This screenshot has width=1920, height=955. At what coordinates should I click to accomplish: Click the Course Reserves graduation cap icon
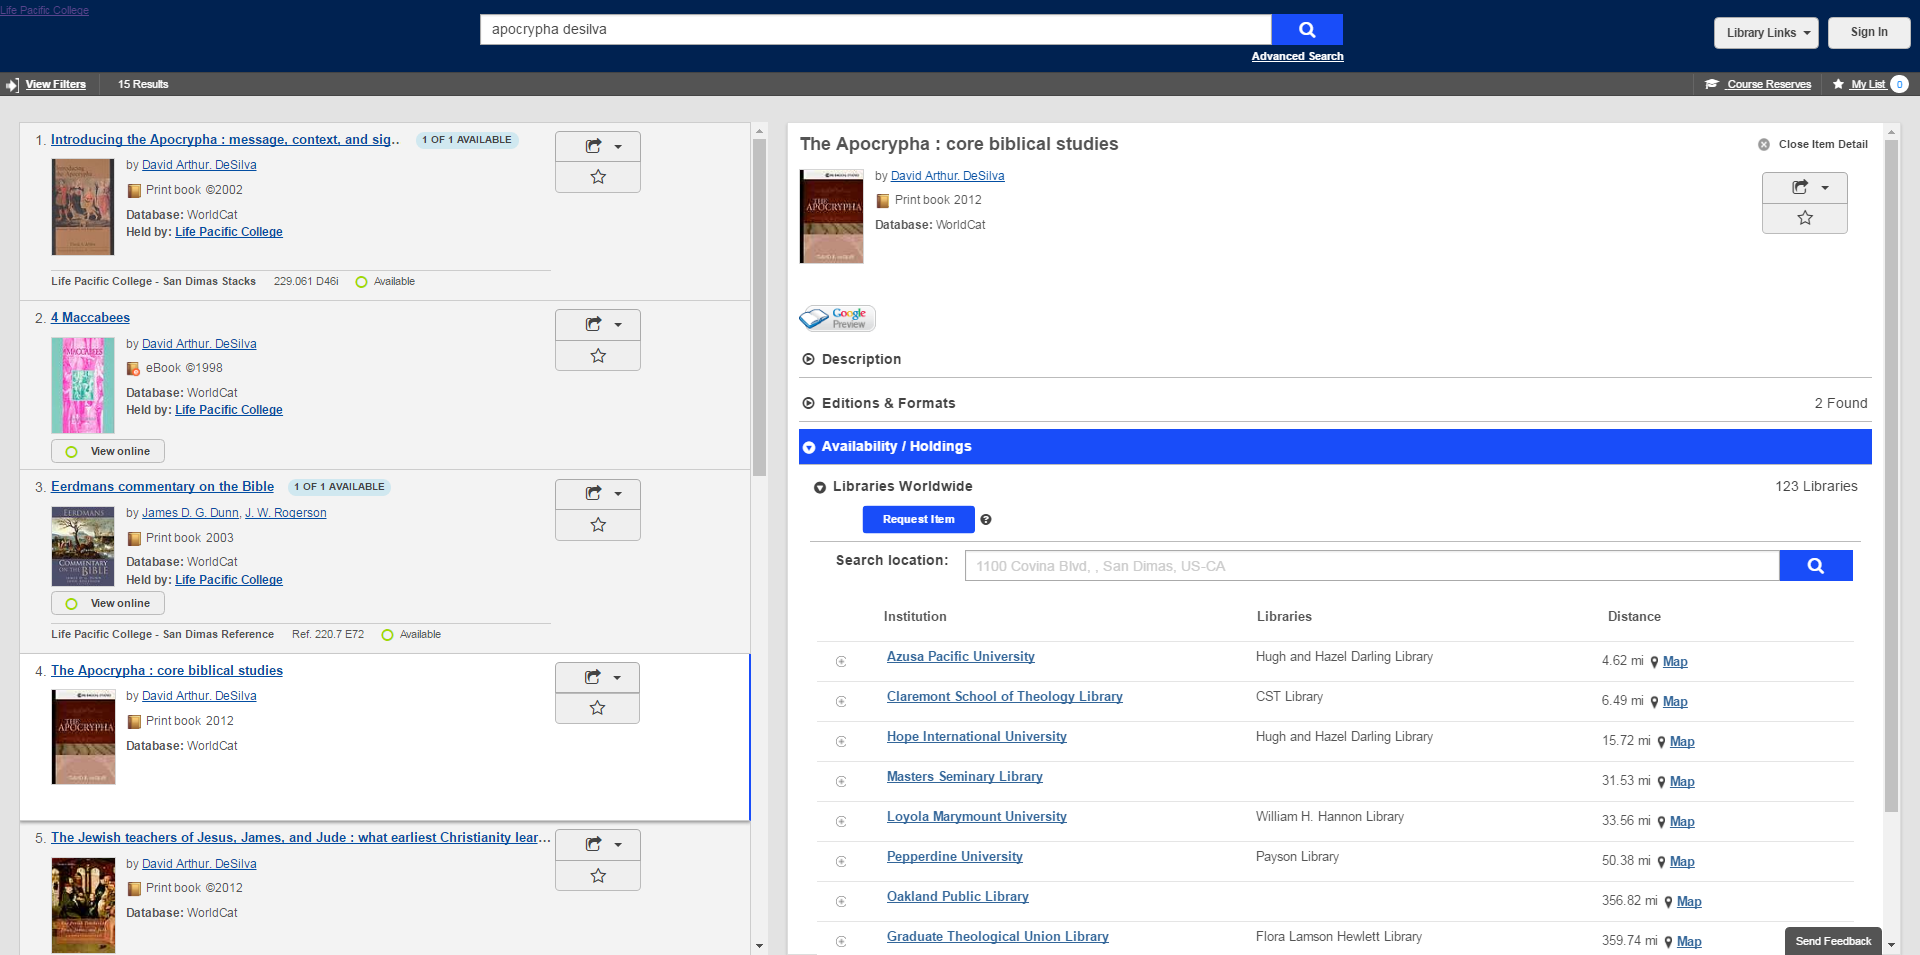[1712, 84]
